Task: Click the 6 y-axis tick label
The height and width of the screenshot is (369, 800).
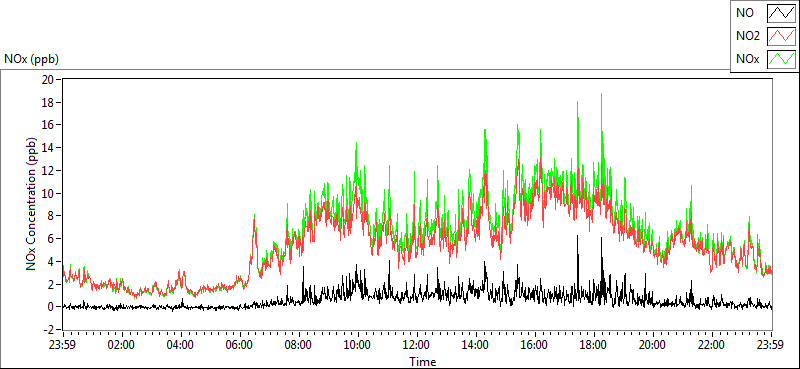Action: coord(51,238)
